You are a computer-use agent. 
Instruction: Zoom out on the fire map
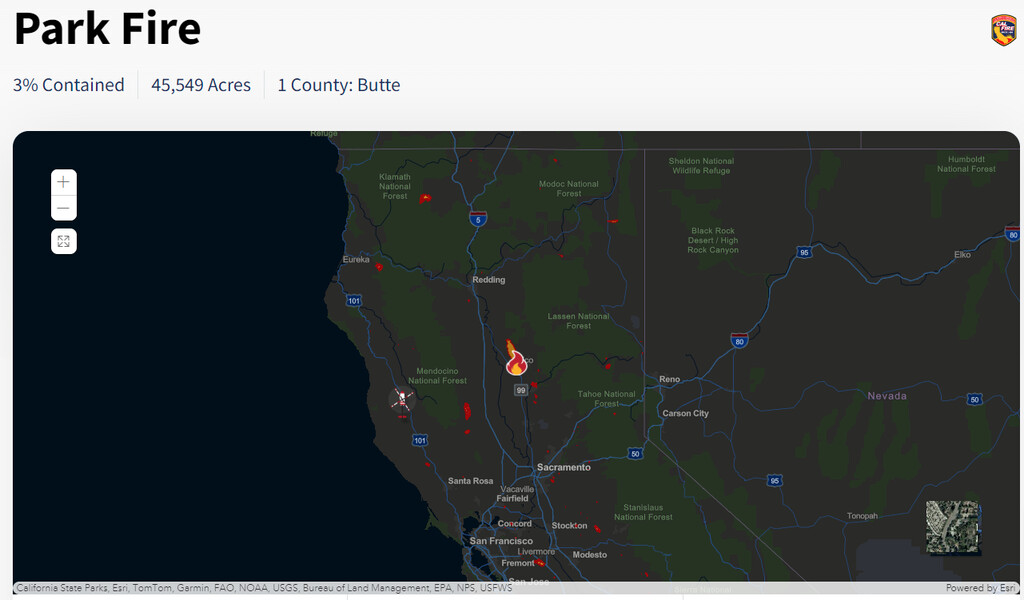(63, 208)
